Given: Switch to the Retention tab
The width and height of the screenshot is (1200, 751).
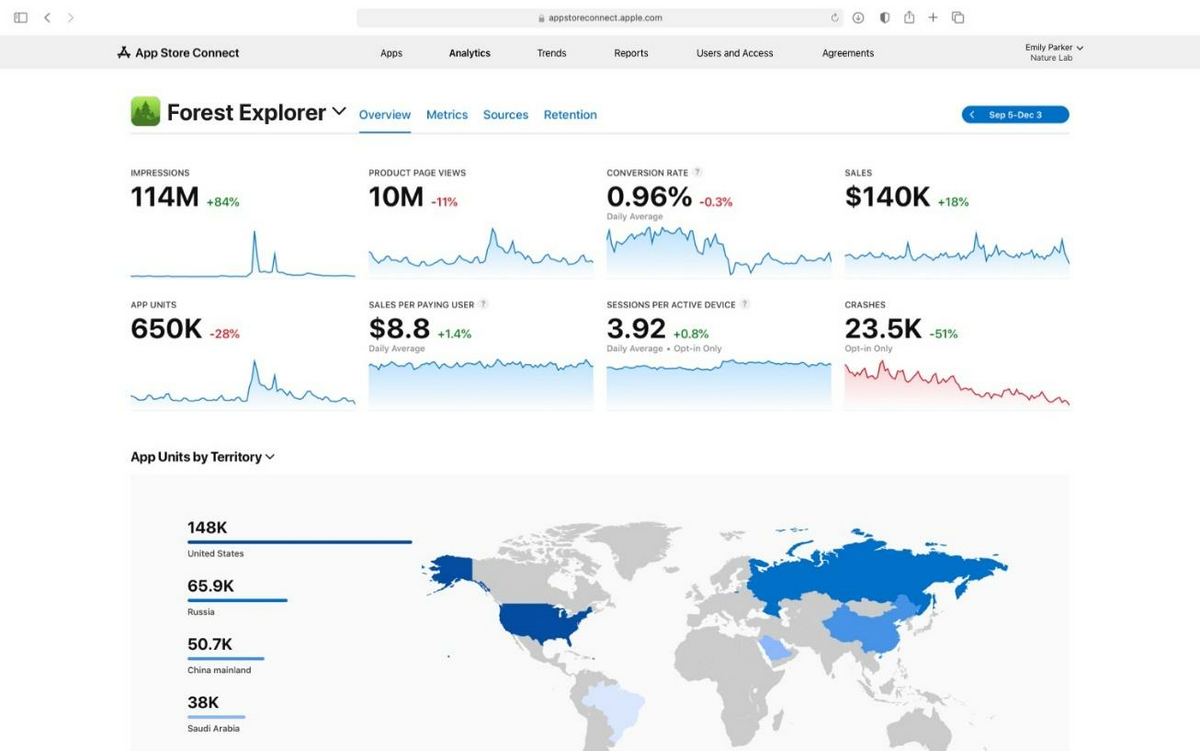Looking at the screenshot, I should click(570, 115).
